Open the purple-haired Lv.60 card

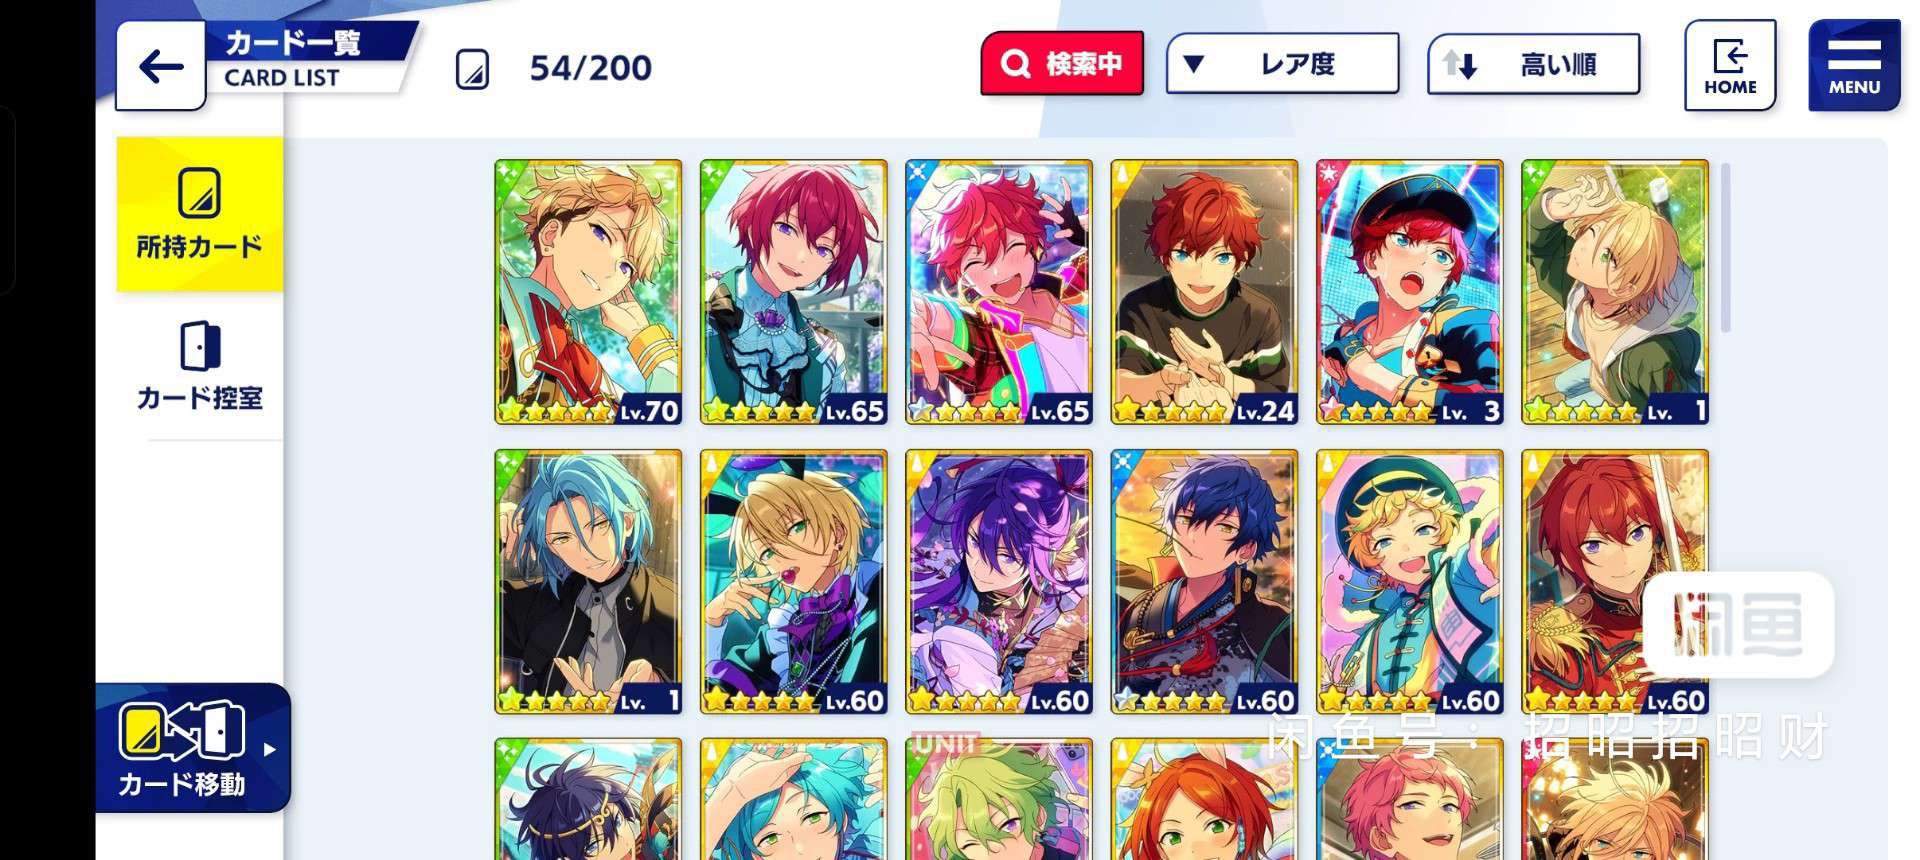click(999, 582)
